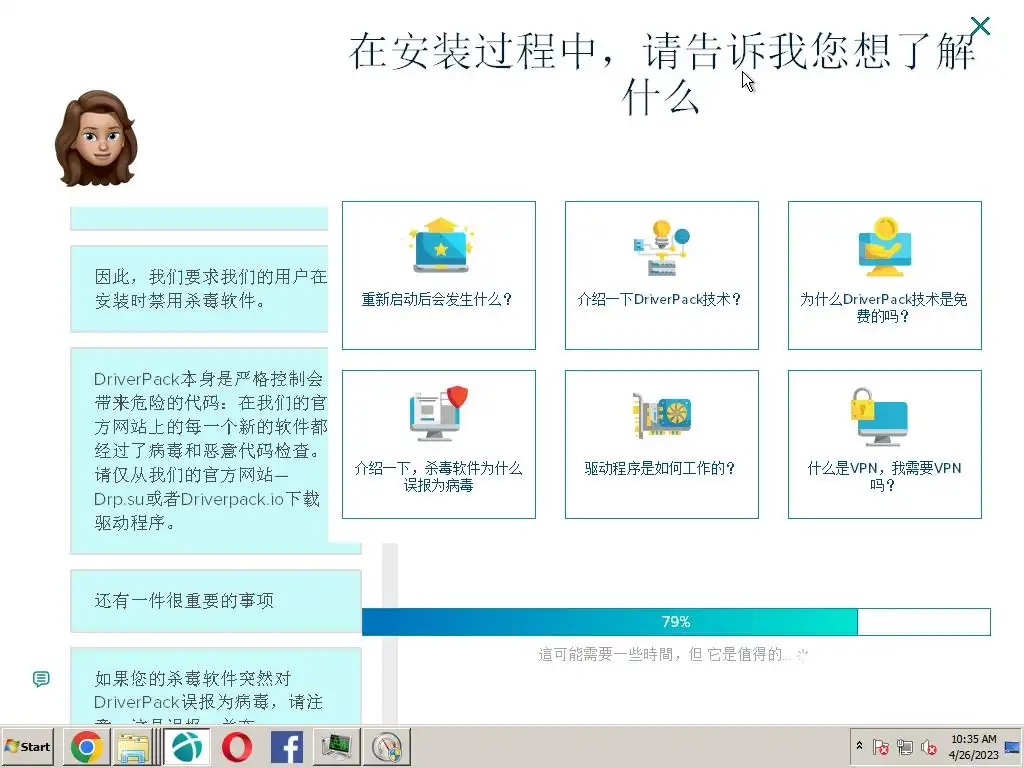Open card '介绍一下，杀毒软件为什么误报为病毒'
The image size is (1024, 768).
439,444
